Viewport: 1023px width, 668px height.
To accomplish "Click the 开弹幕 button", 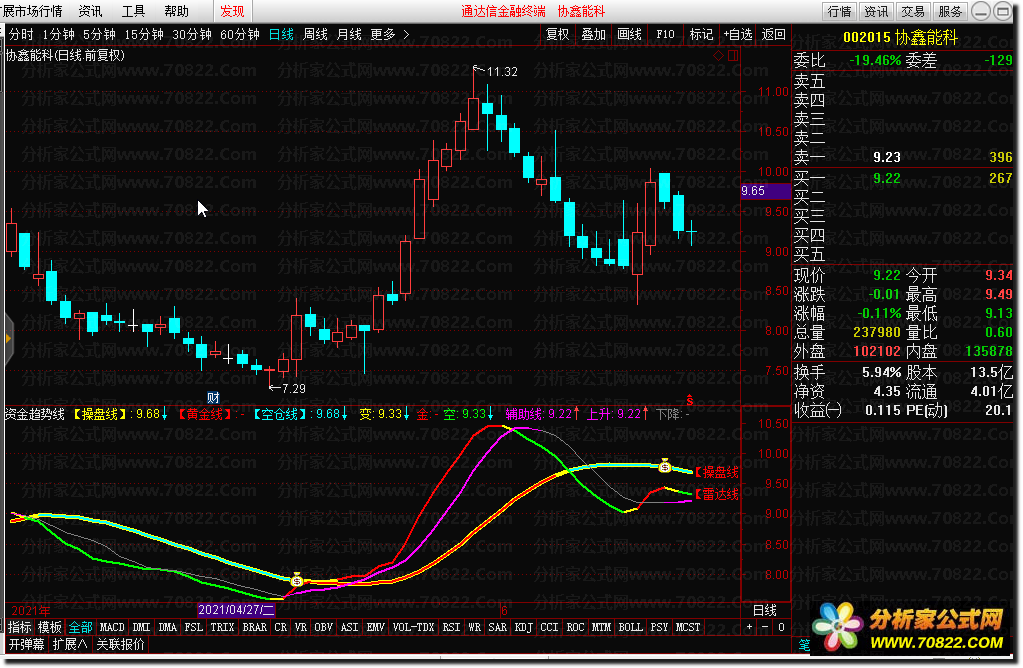I will point(26,645).
